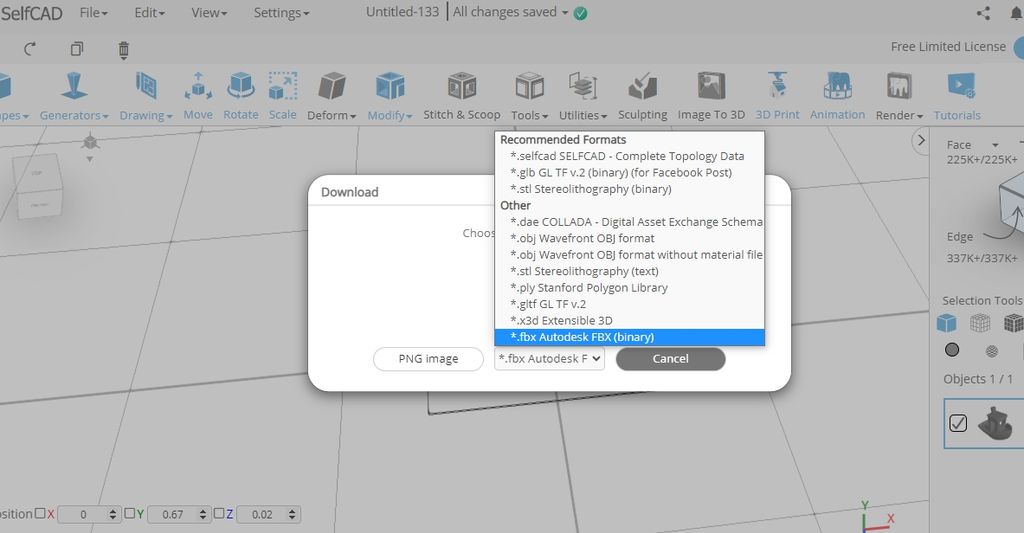This screenshot has height=533, width=1024.
Task: Choose *.obj without material file option
Action: [x=630, y=255]
